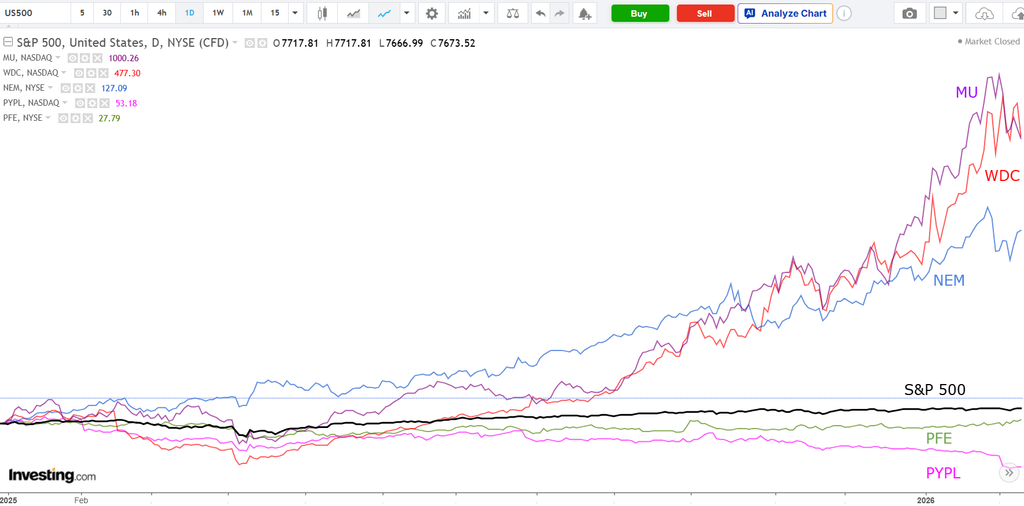Remove PYPL series with X icon
This screenshot has width=1024, height=506.
pyautogui.click(x=104, y=103)
